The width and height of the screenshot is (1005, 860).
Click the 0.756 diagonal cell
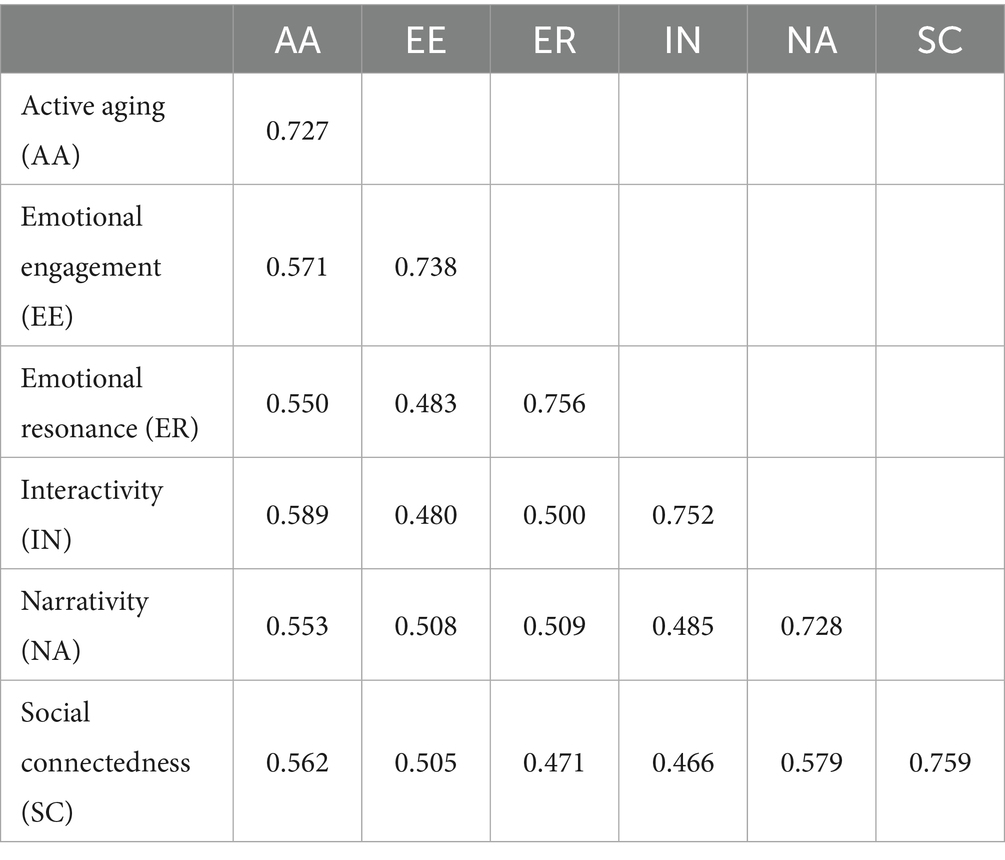(554, 403)
